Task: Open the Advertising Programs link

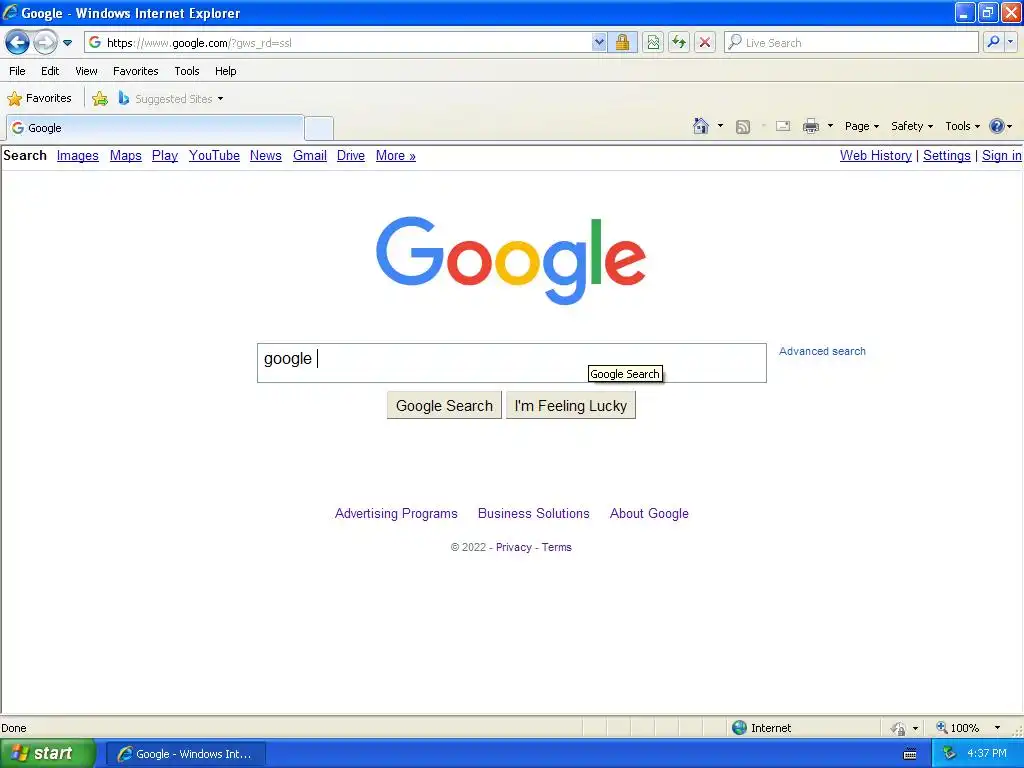Action: [396, 513]
